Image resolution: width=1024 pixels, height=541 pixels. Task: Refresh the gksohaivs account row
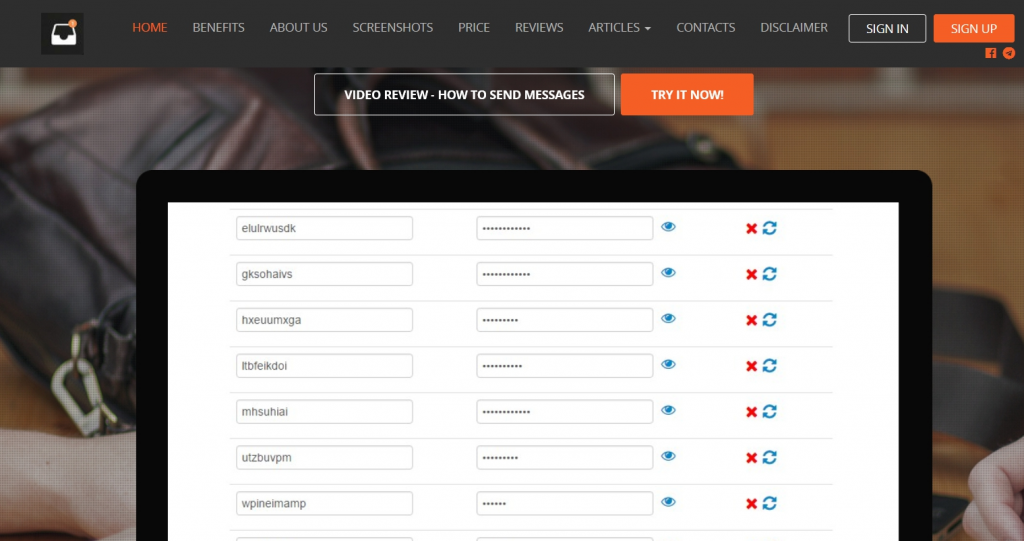(769, 274)
